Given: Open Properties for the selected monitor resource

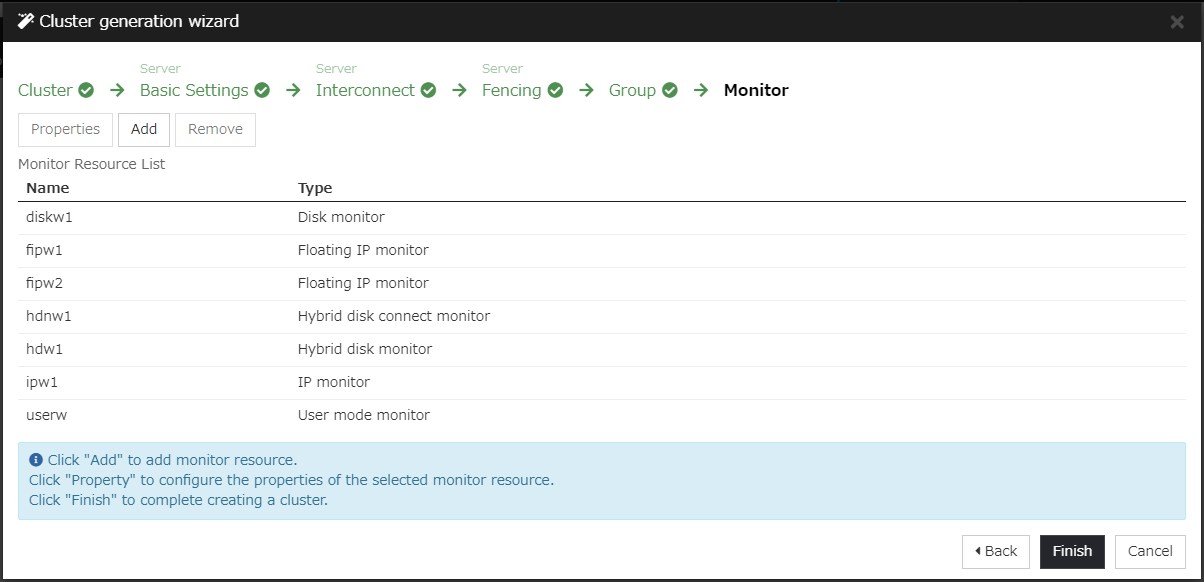Looking at the screenshot, I should coord(64,129).
